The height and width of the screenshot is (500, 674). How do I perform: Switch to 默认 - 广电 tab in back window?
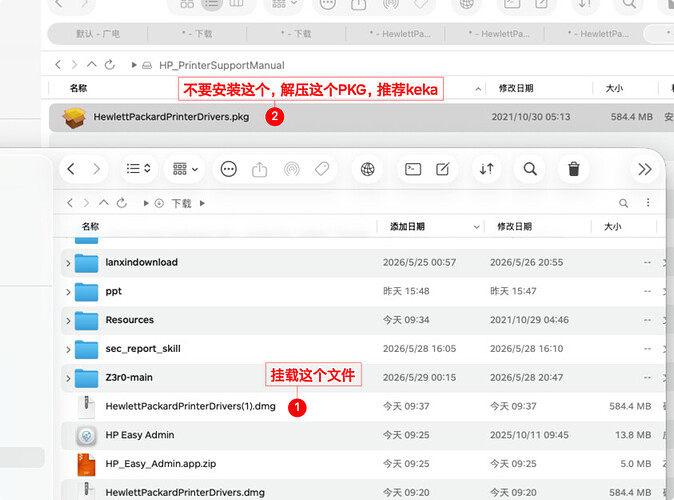pos(98,34)
